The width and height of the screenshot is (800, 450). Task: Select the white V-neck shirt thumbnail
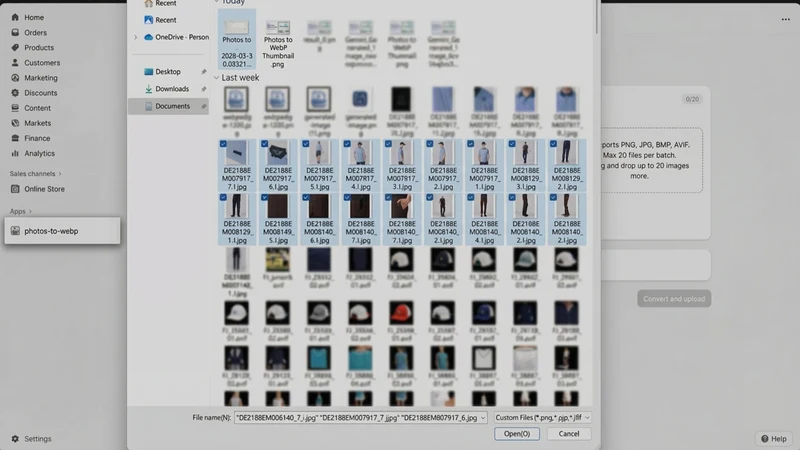pos(484,358)
